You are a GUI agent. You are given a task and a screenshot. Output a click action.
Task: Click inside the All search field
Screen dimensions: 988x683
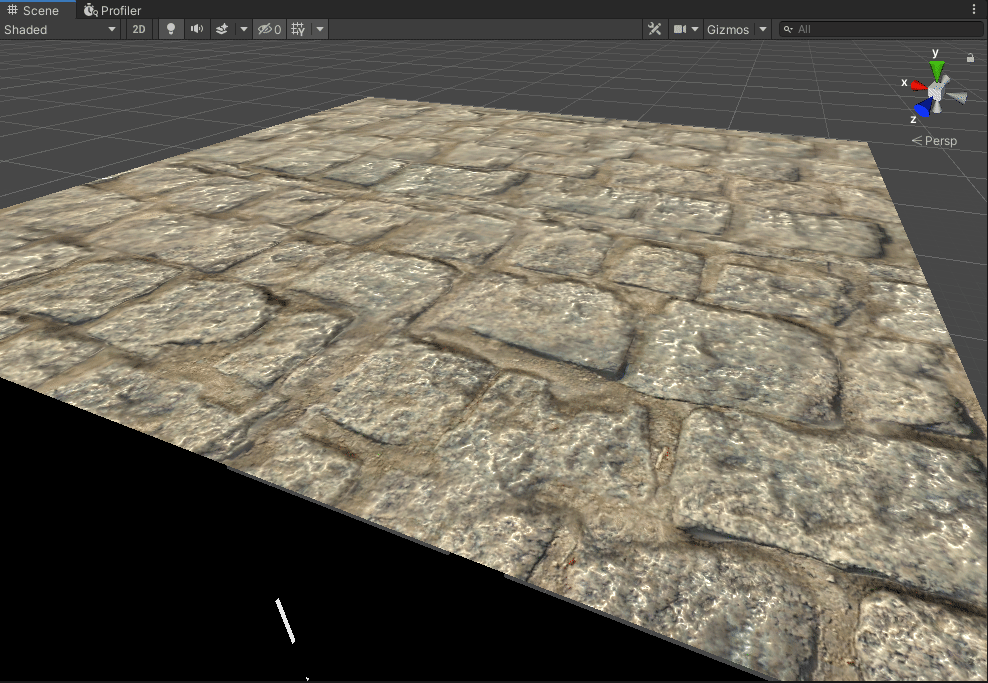(880, 29)
